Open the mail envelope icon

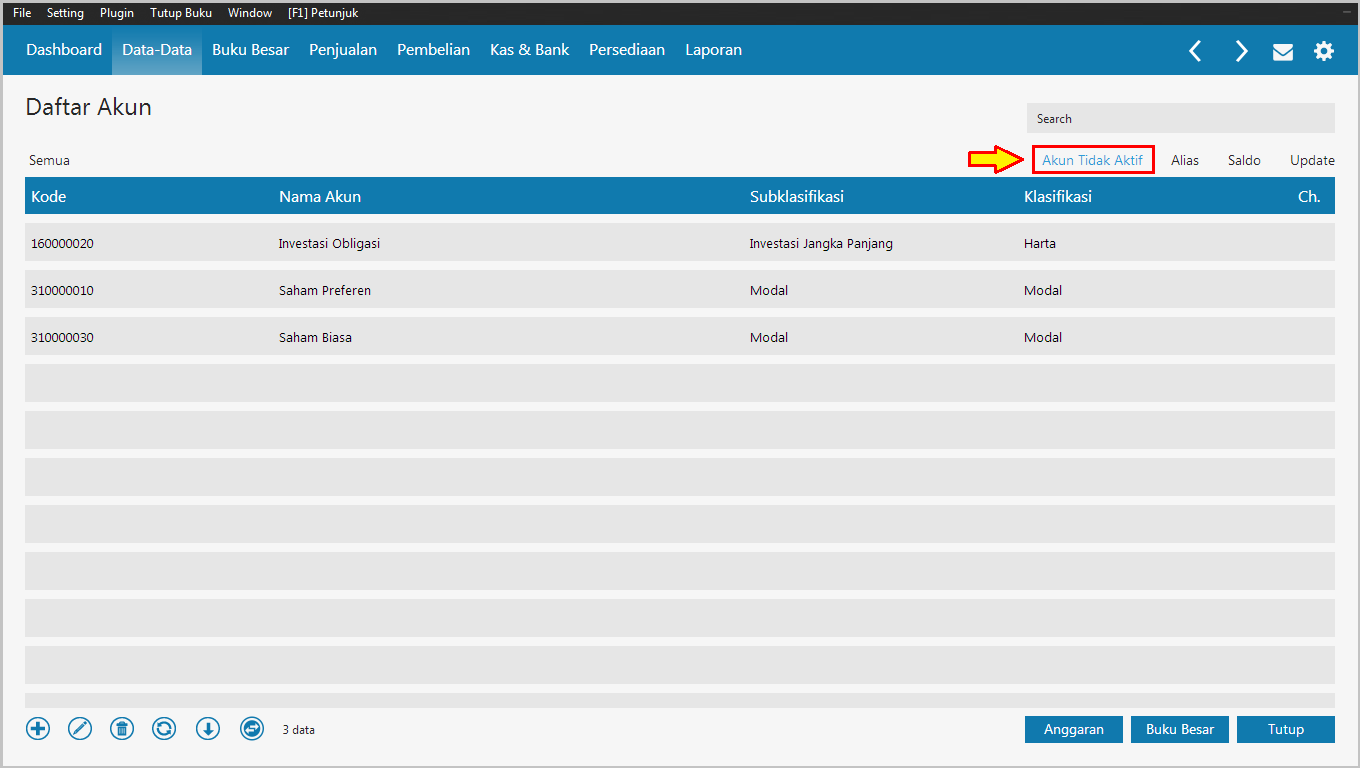click(x=1283, y=52)
